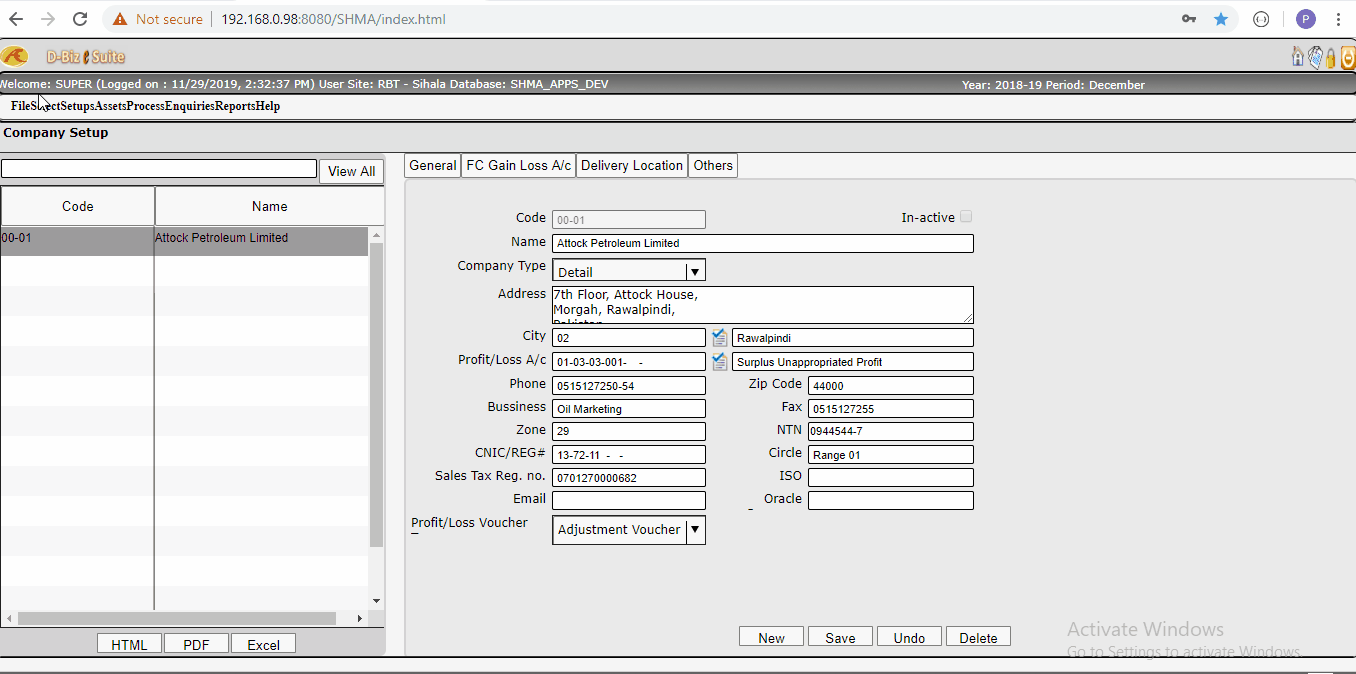Focus the CNIC/REG# field

coord(629,454)
